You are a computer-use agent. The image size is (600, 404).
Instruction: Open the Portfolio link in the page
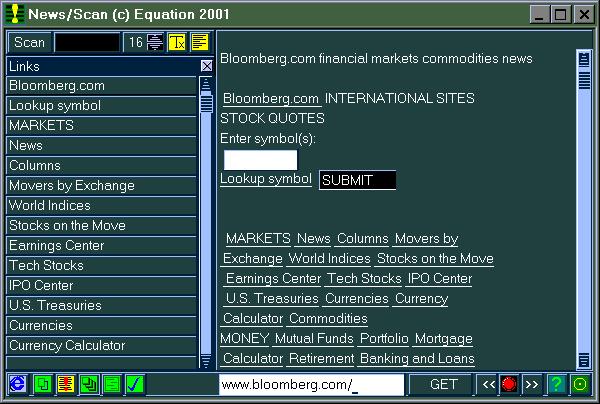(384, 339)
